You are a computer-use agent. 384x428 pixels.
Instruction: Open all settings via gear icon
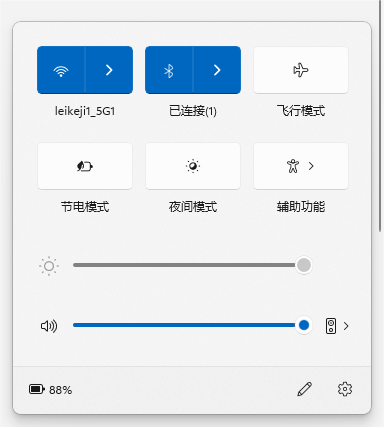click(x=345, y=389)
